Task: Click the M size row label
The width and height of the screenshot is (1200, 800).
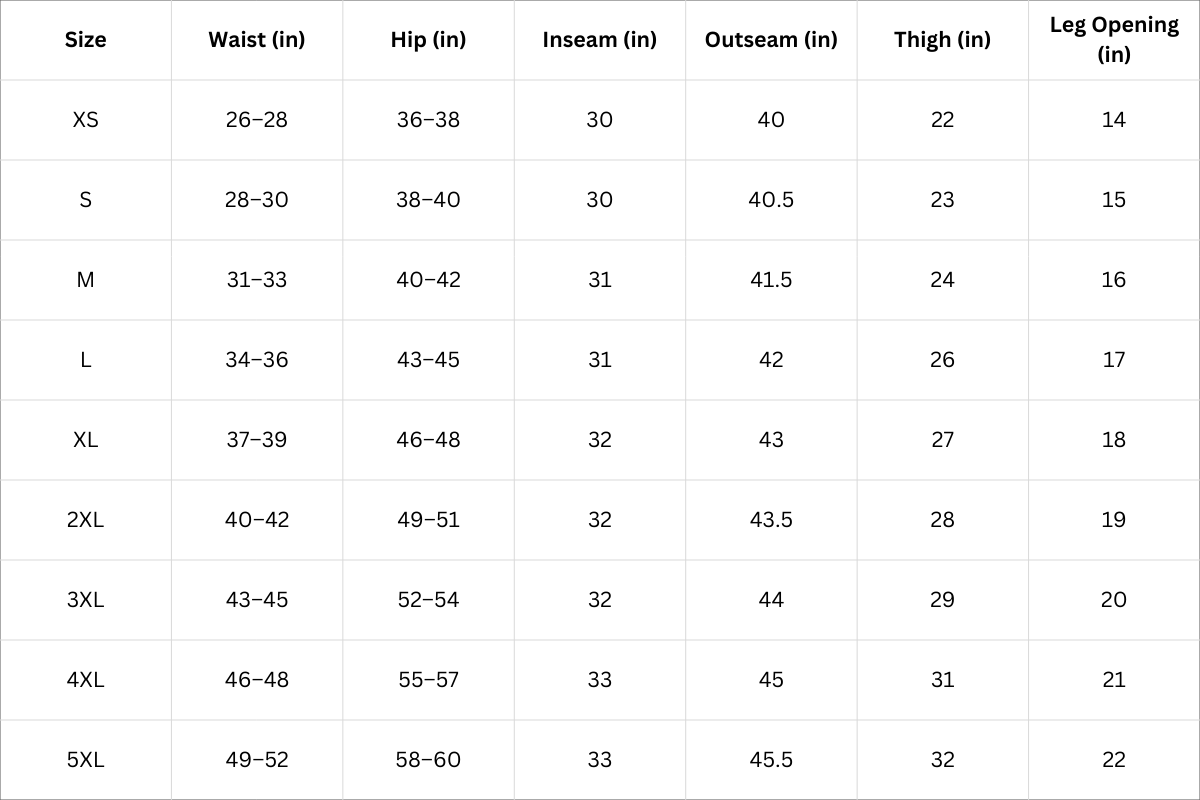Action: click(85, 280)
